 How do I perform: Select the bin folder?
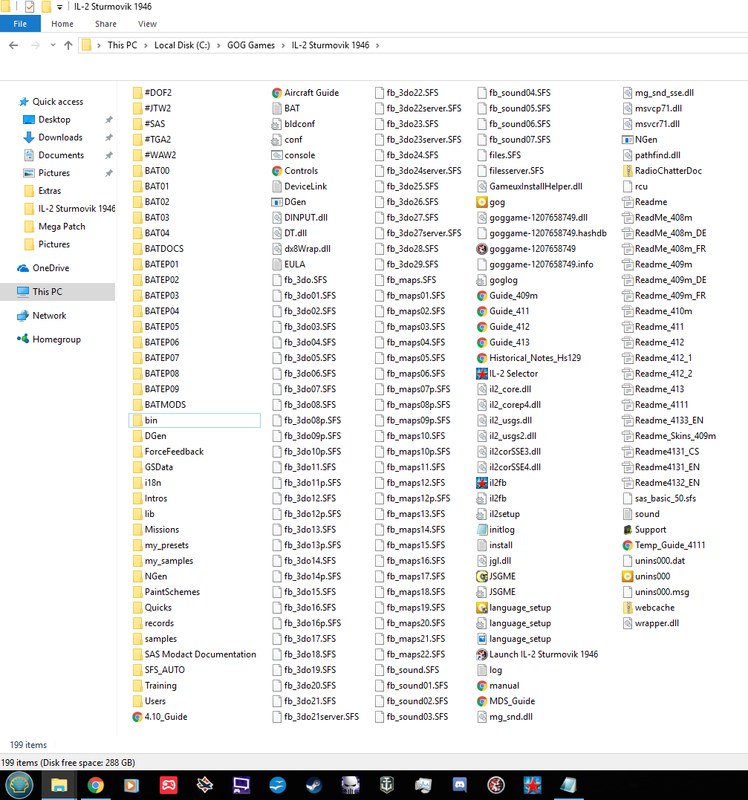(x=194, y=420)
